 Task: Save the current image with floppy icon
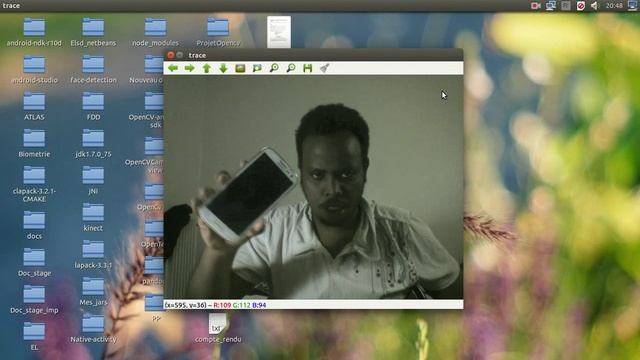click(307, 68)
